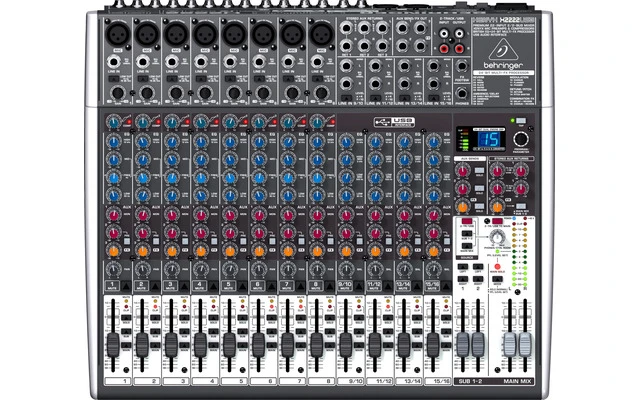The image size is (640, 400).
Task: Click the headphones output jack
Action: [462, 93]
